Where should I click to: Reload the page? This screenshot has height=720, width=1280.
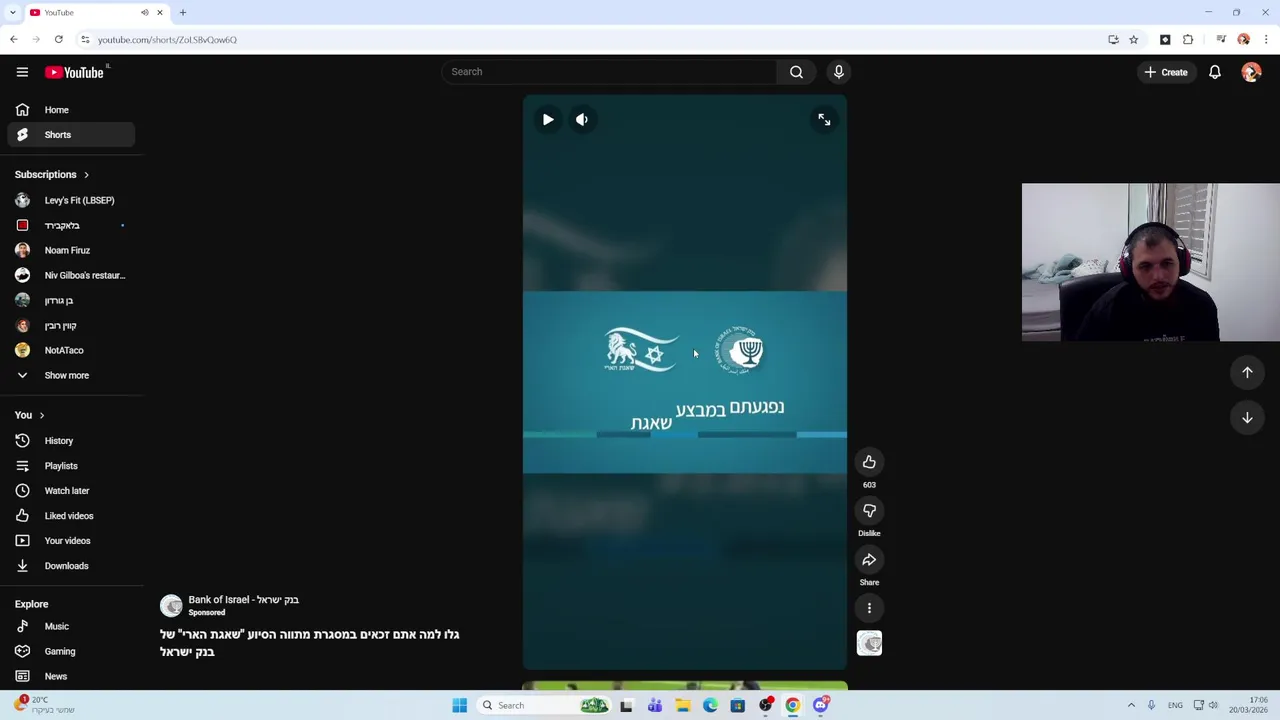point(59,40)
